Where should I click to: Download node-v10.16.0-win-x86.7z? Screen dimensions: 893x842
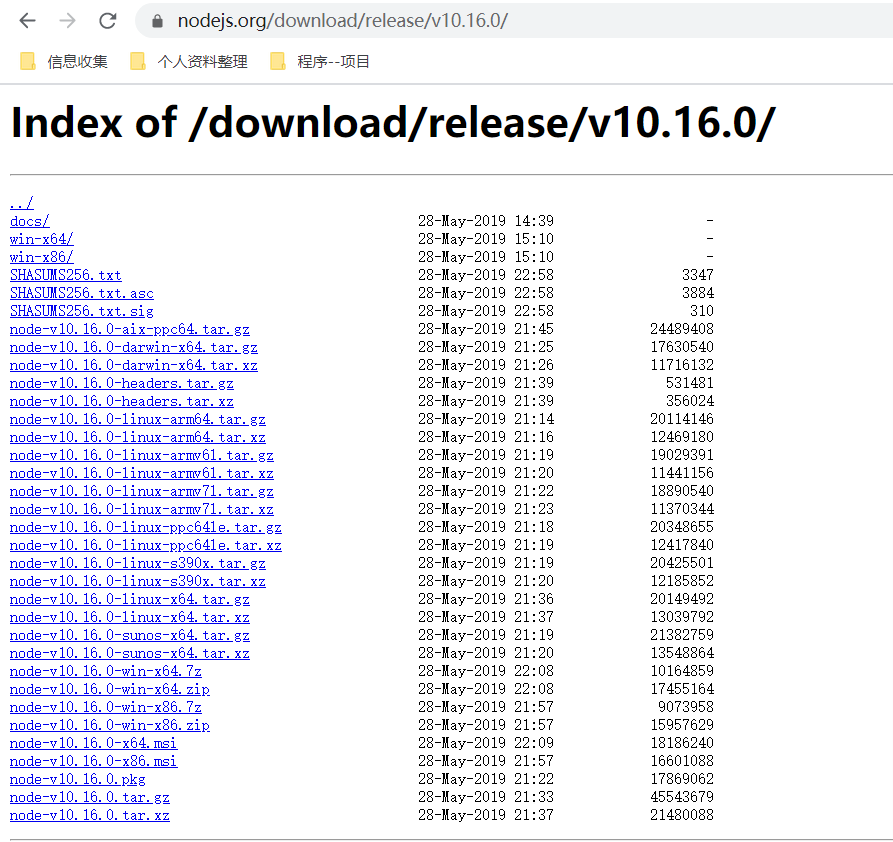tap(106, 708)
